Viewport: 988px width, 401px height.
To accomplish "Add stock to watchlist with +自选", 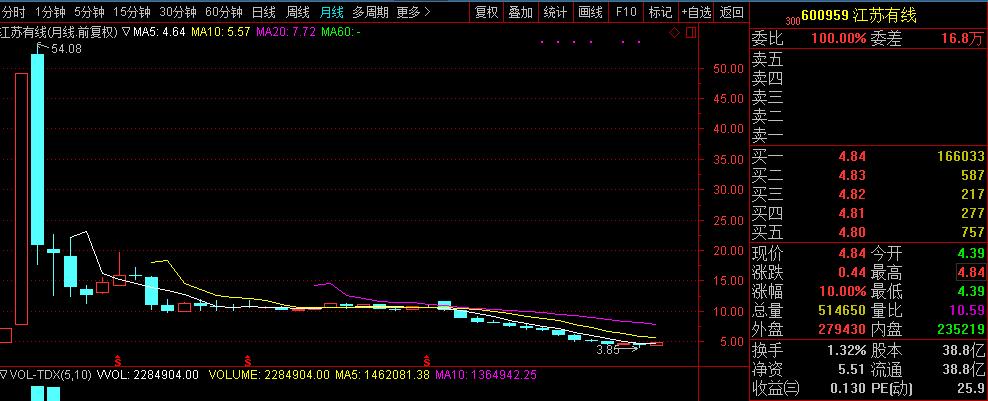I will [x=695, y=12].
